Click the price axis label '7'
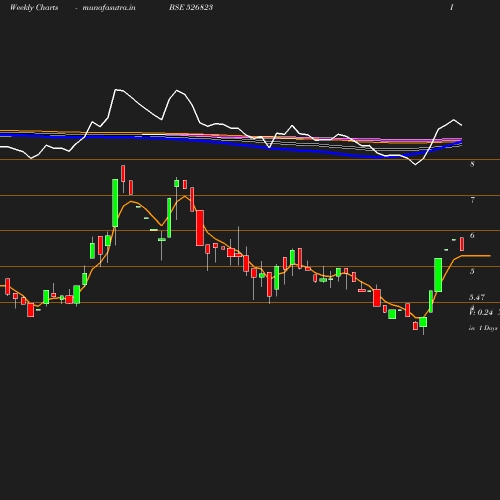 pos(472,200)
